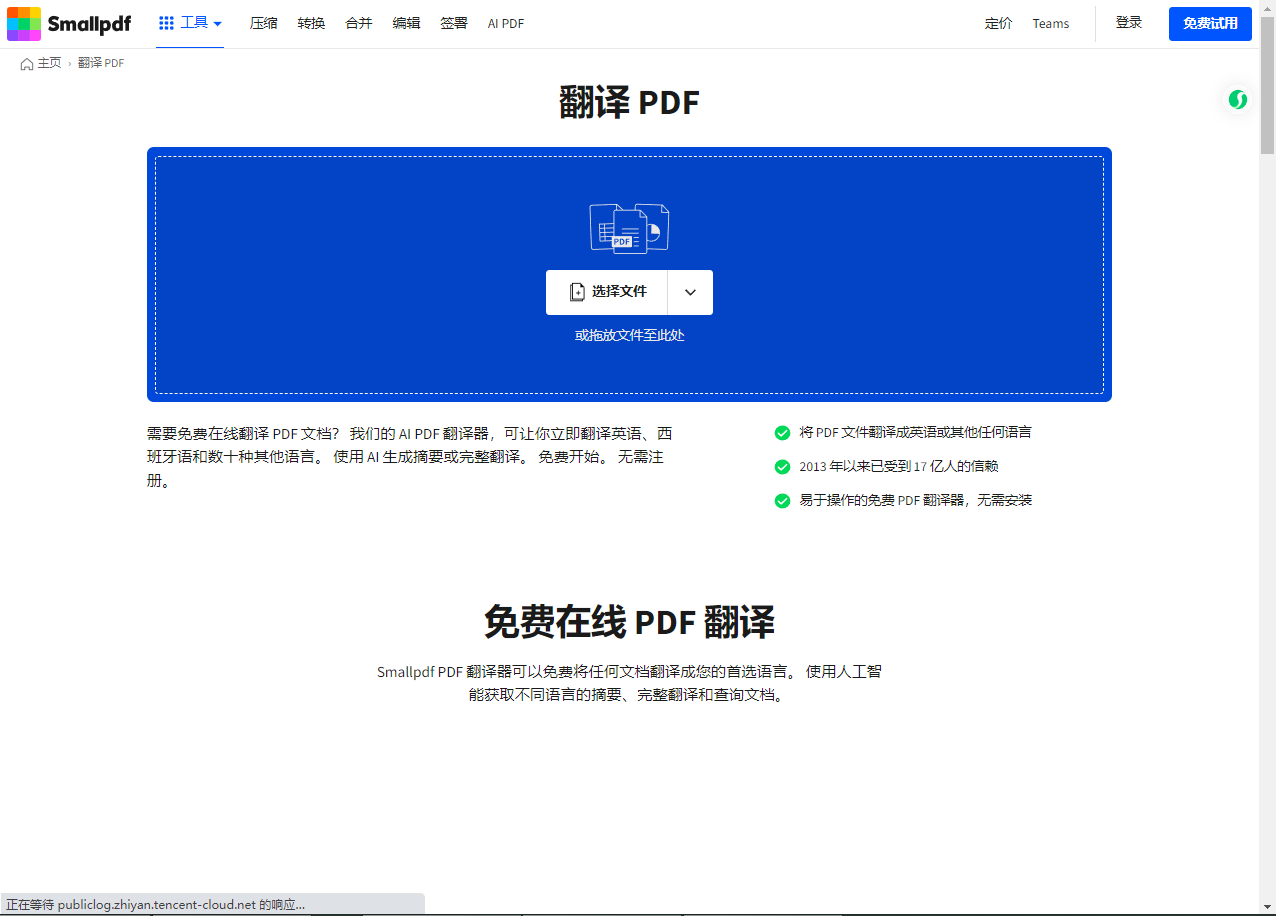Image resolution: width=1276 pixels, height=916 pixels.
Task: Open the AI PDF menu item
Action: click(x=506, y=23)
